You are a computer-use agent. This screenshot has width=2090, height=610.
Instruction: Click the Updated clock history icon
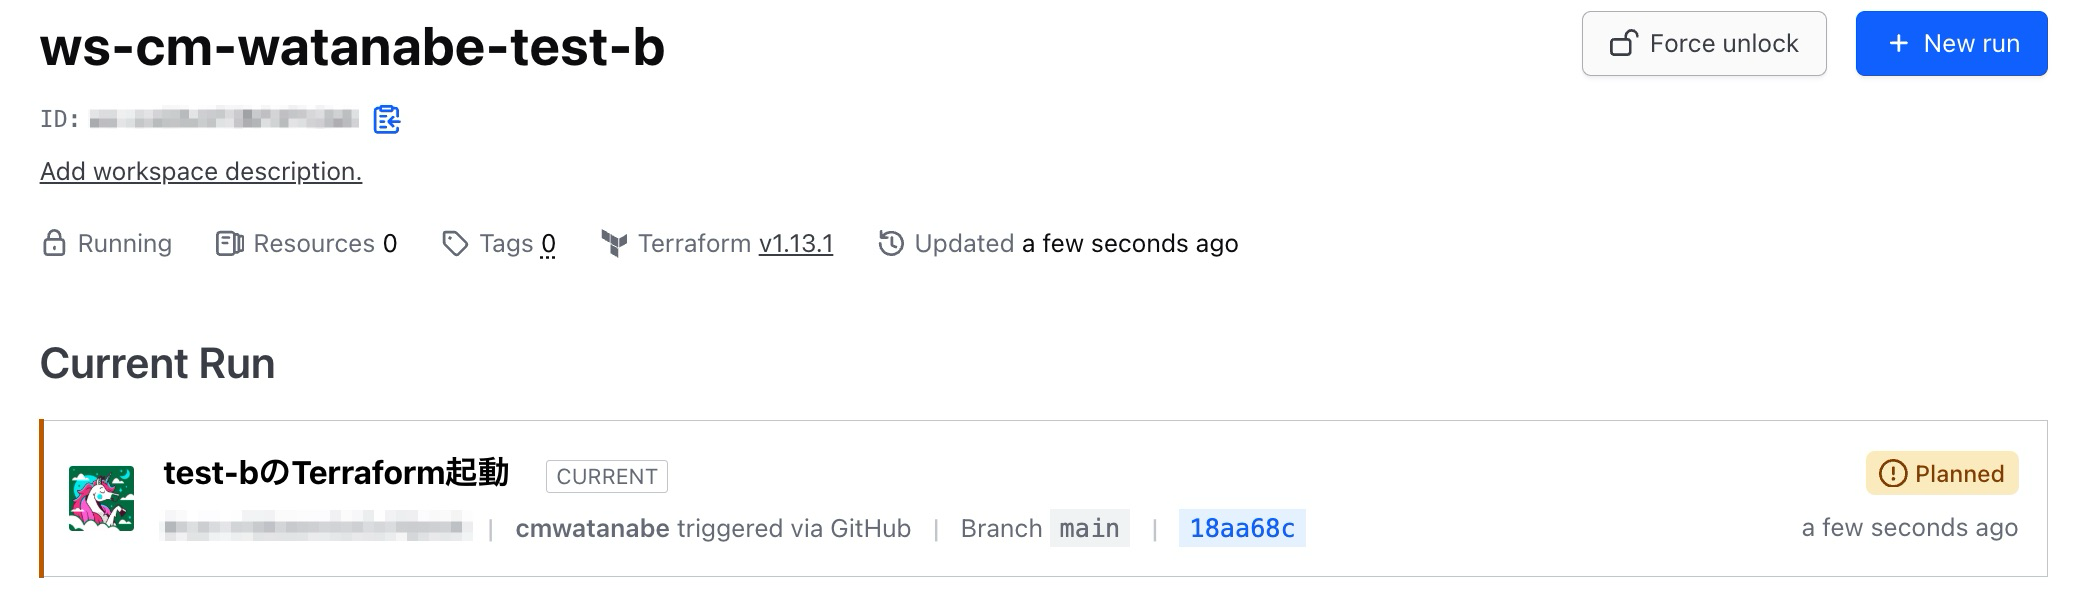(891, 243)
